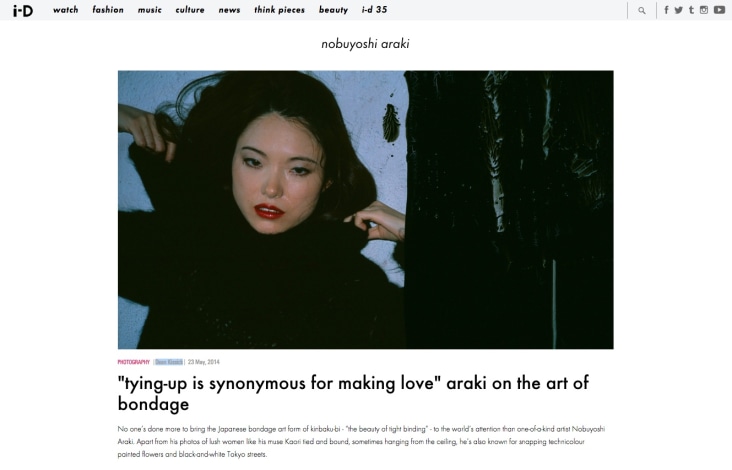Click the Araki portrait hero image
The image size is (732, 470).
tap(366, 210)
